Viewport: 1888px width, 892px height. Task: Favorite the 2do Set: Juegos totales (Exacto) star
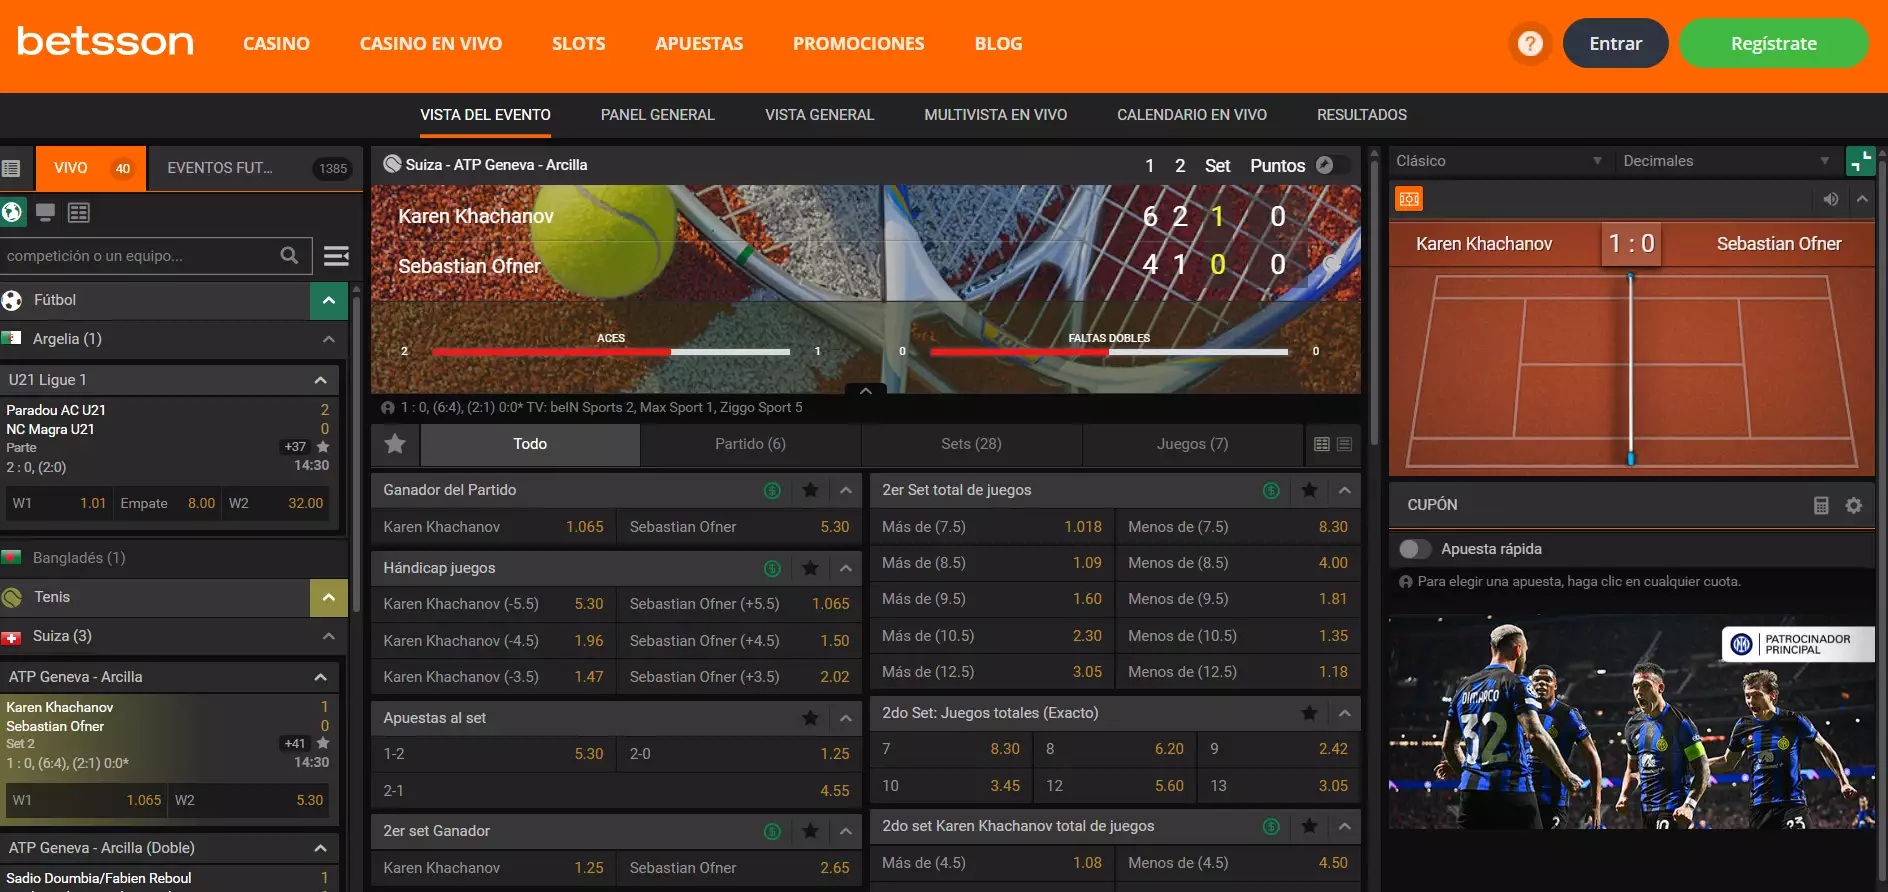coord(1310,713)
